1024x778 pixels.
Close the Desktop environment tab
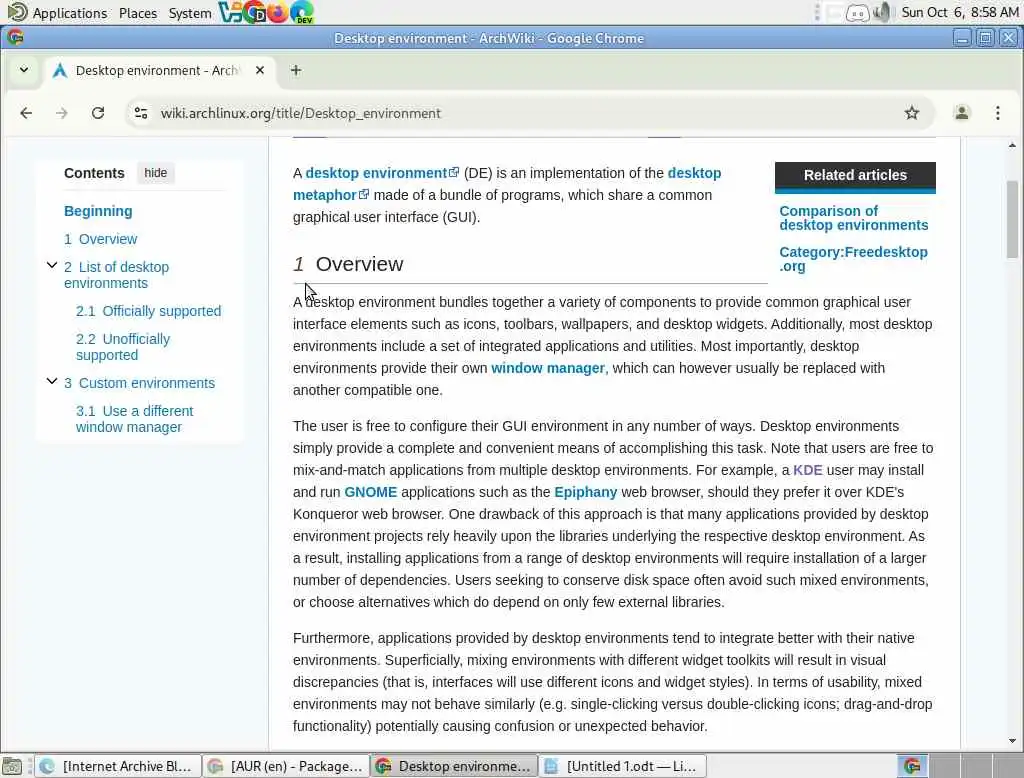coord(260,70)
